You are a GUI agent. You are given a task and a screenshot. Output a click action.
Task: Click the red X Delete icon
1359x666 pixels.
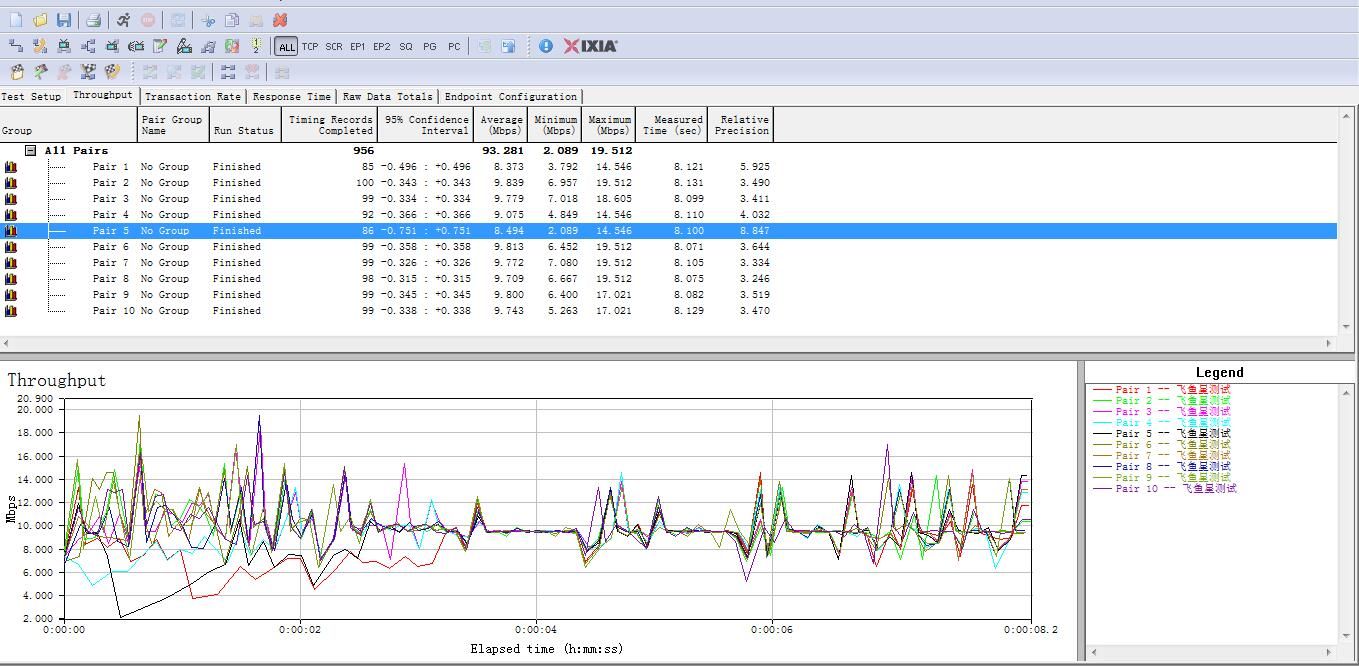coord(280,20)
